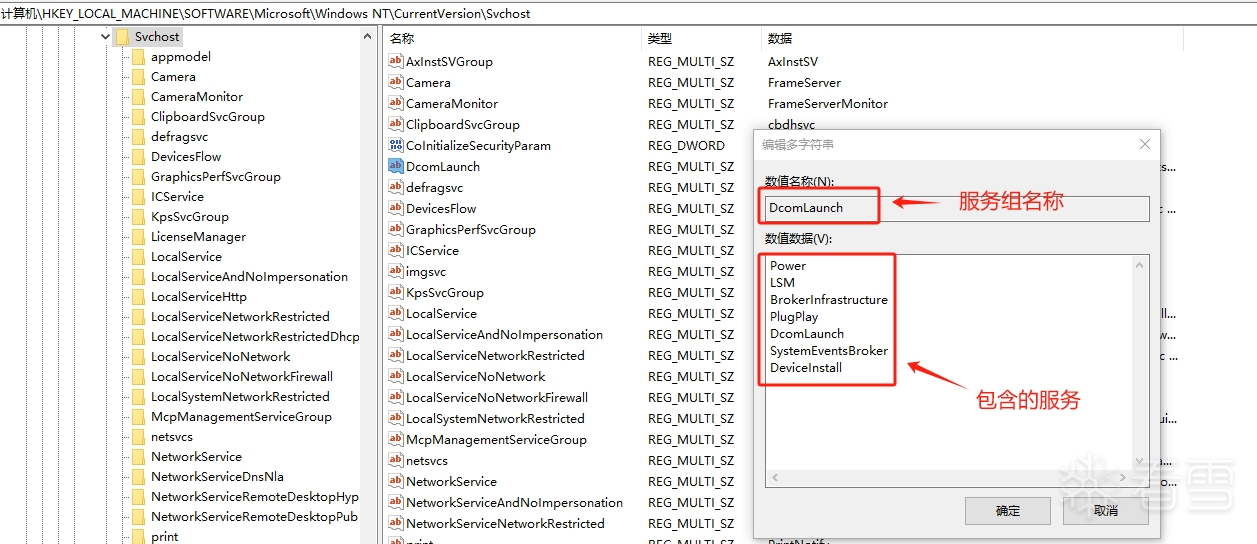Close the 编辑多字符串 dialog with X
The width and height of the screenshot is (1257, 544).
(1145, 145)
